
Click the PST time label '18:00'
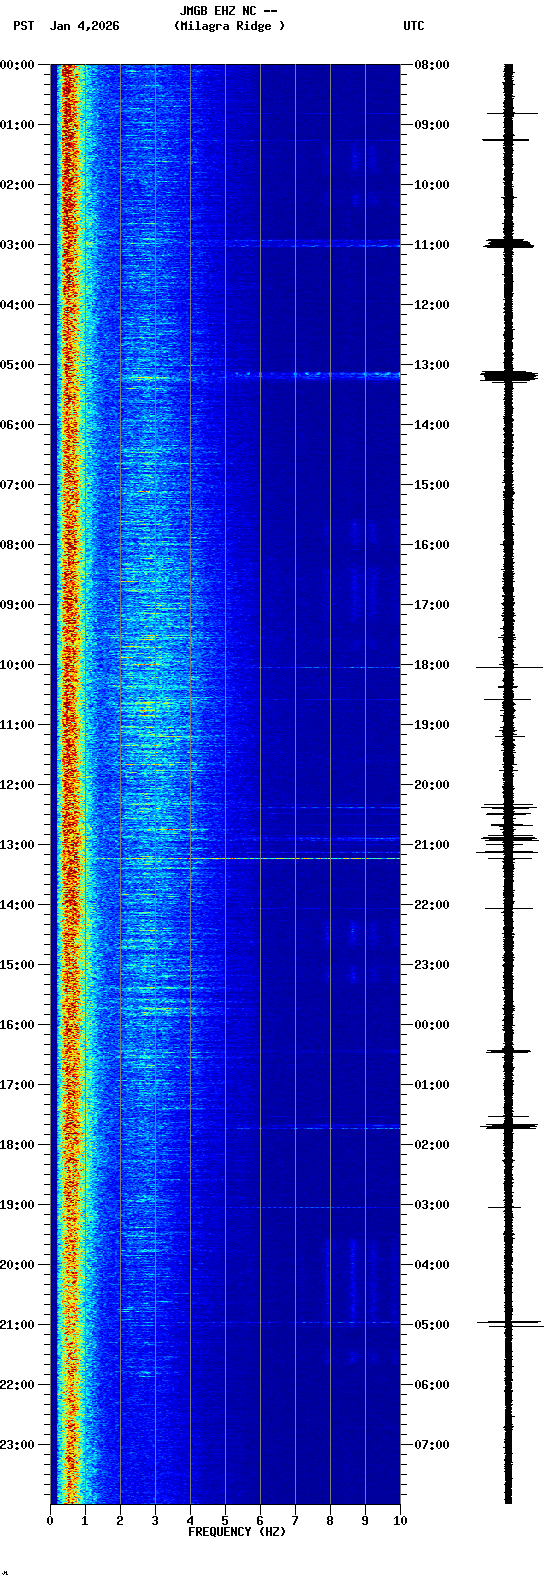17,1145
